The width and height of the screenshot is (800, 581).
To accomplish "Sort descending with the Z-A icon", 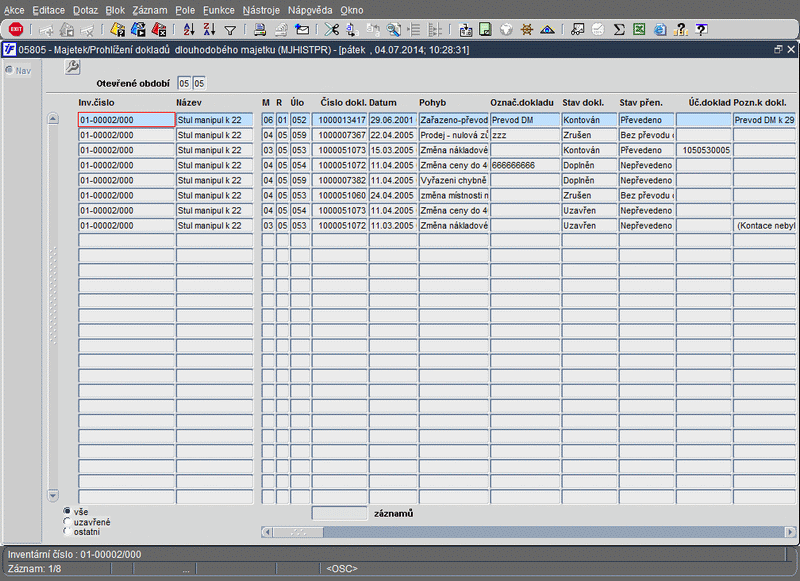I will click(209, 30).
